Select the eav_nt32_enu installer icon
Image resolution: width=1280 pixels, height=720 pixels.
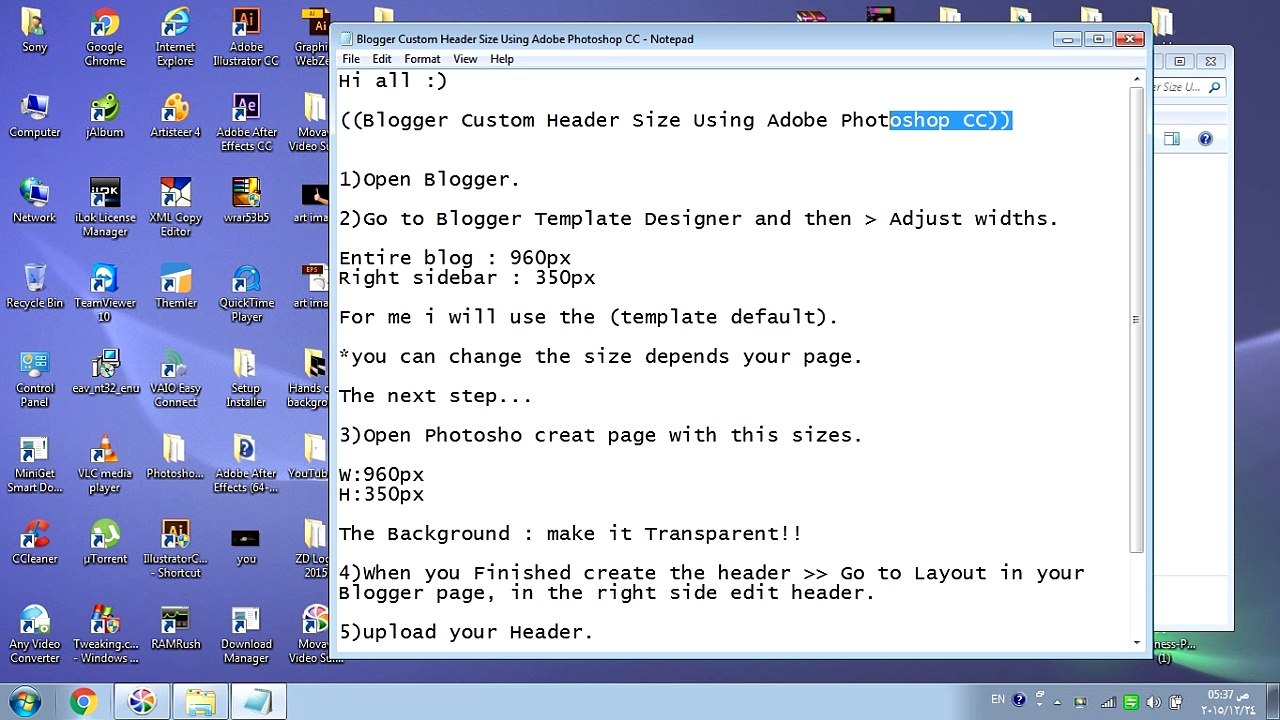click(104, 373)
